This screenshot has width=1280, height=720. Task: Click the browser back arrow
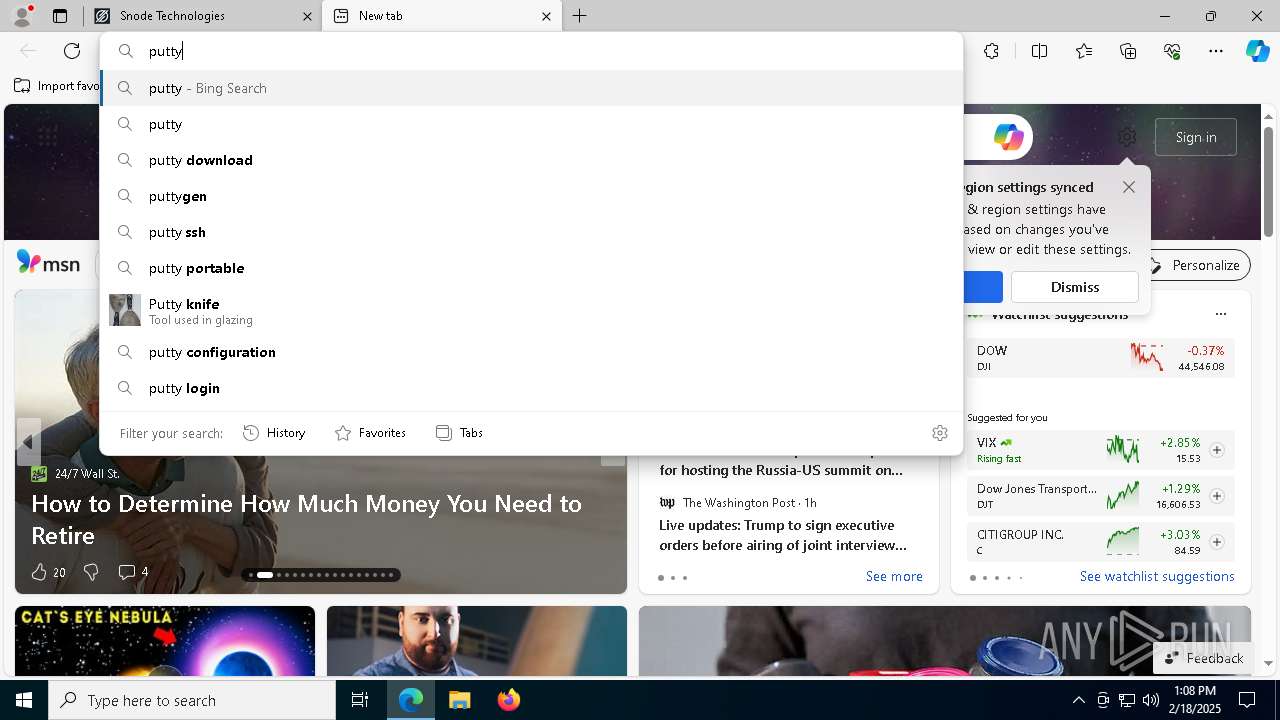coord(28,51)
